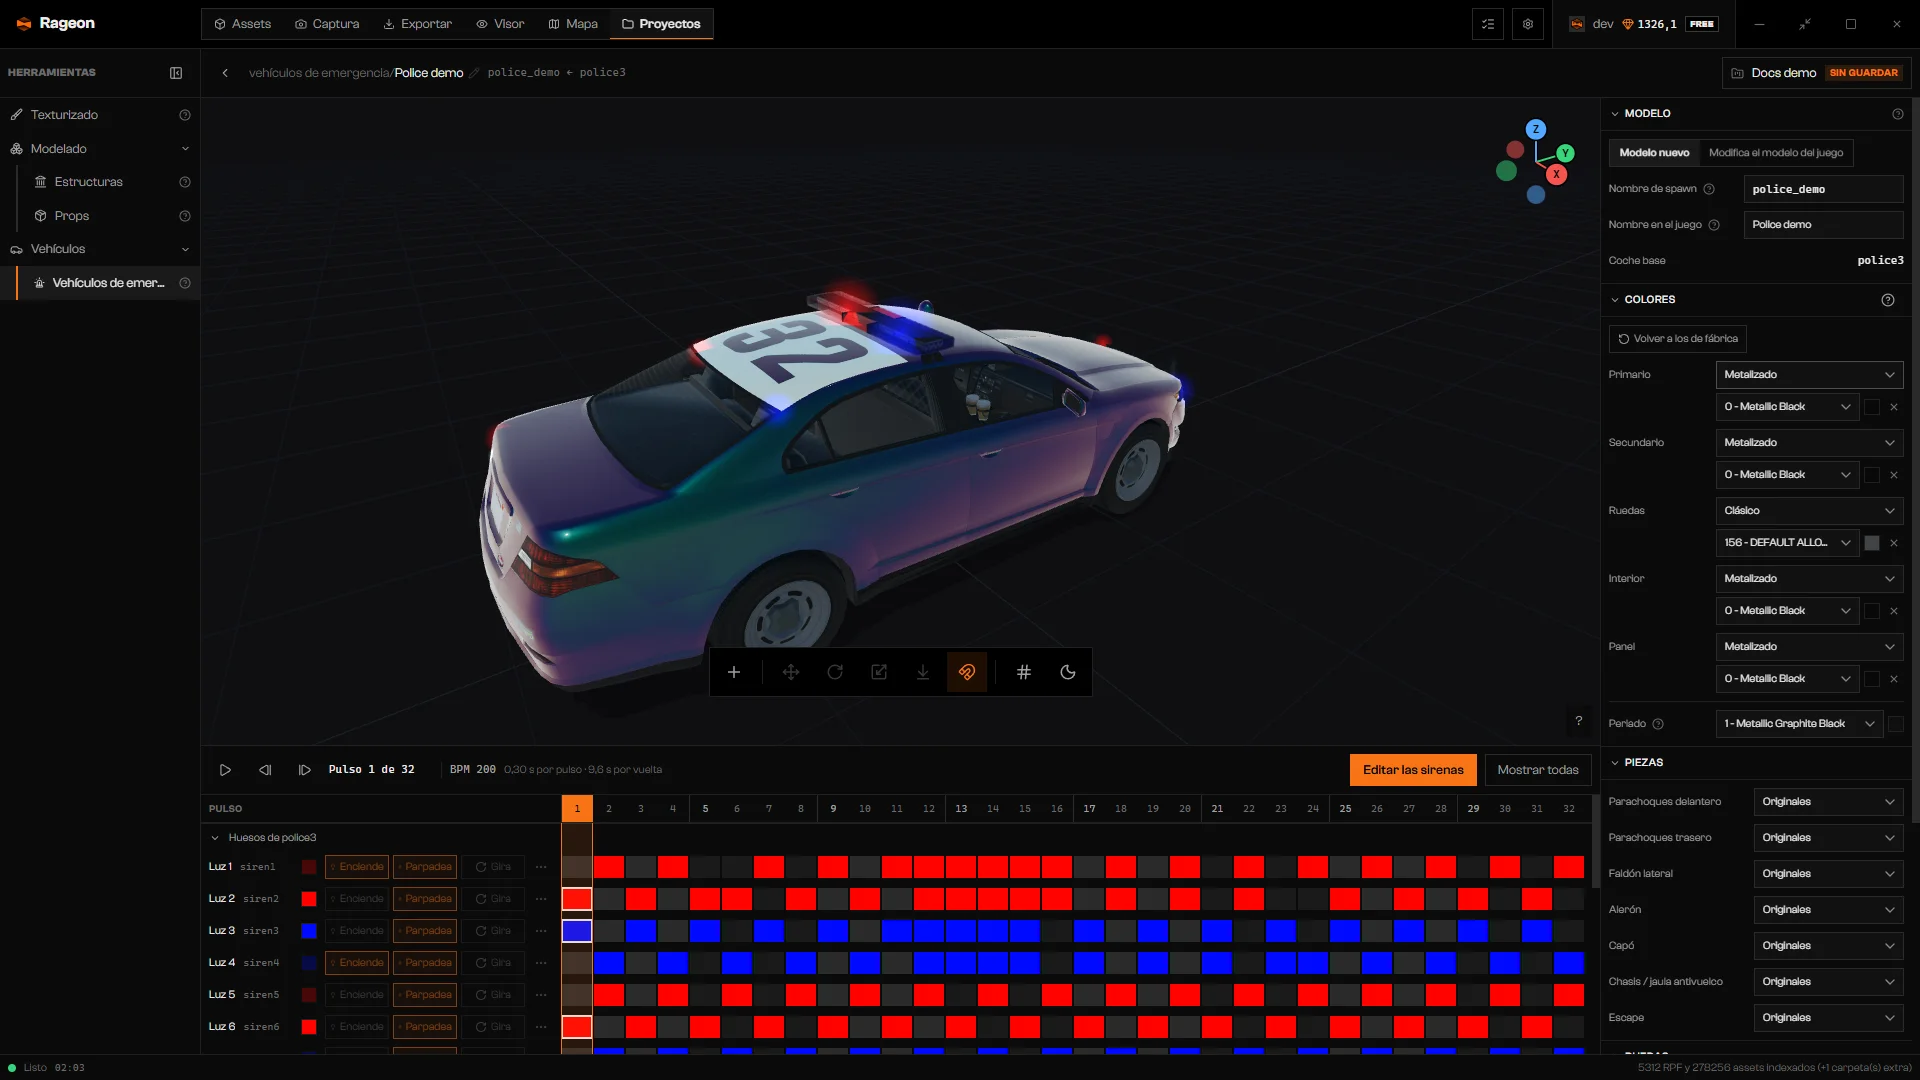Screen dimensions: 1920x1080
Task: Open the Primario paint type dropdown
Action: coord(1809,375)
